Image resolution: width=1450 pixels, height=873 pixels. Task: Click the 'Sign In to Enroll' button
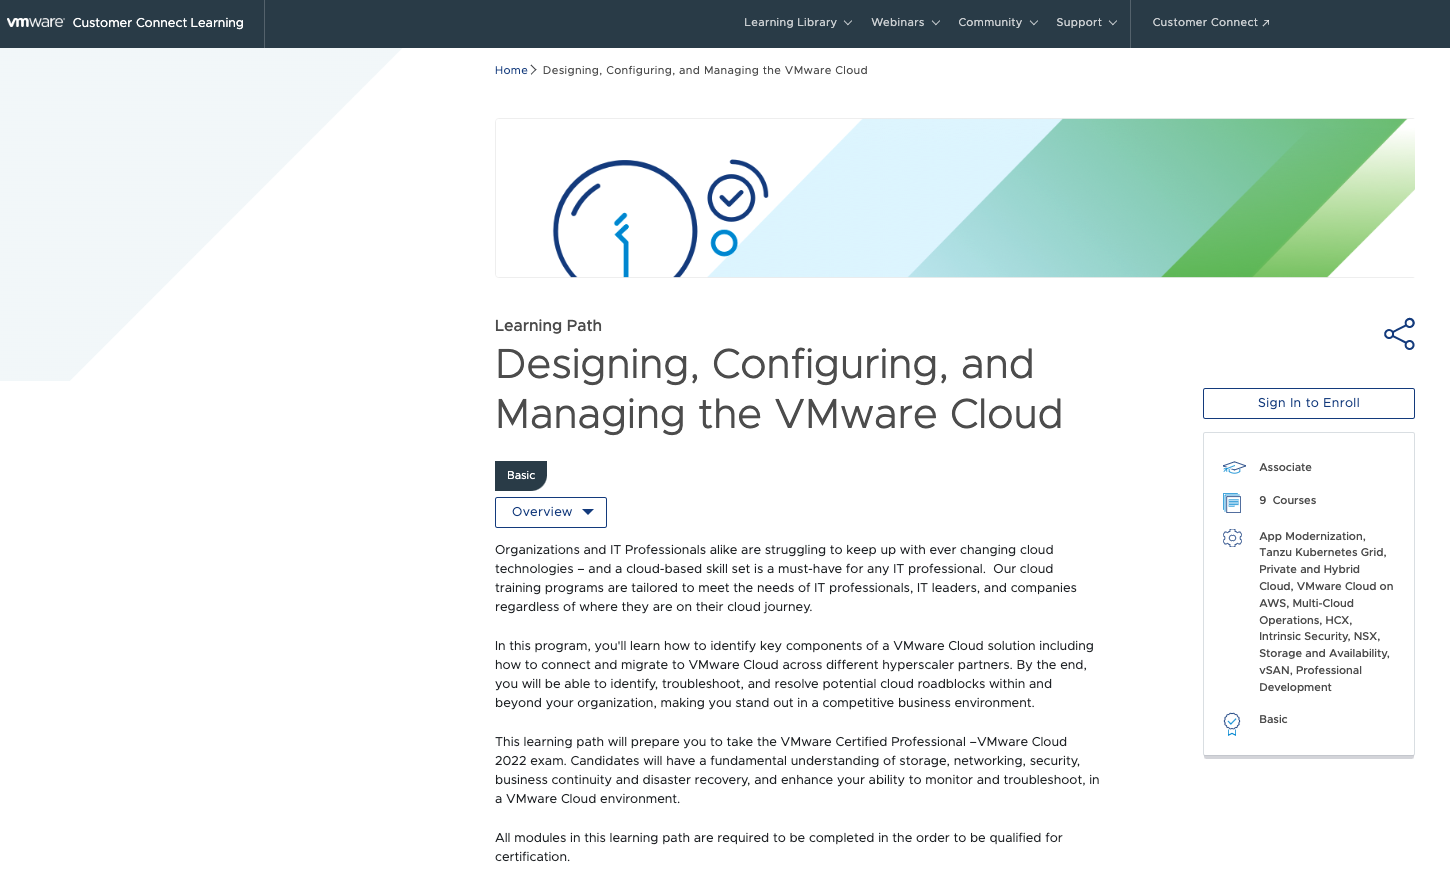coord(1308,403)
